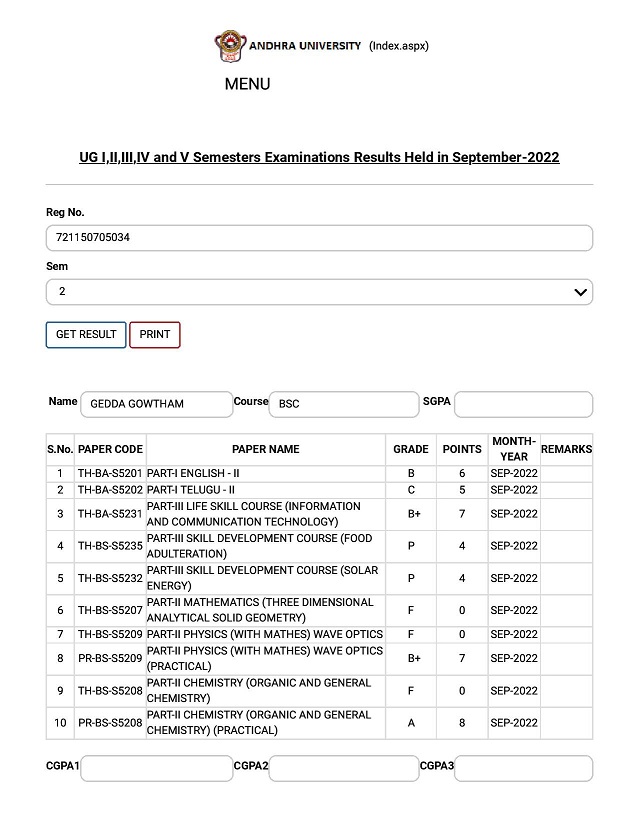Click paper code TH-BS-S5232
The height and width of the screenshot is (825, 638).
110,578
